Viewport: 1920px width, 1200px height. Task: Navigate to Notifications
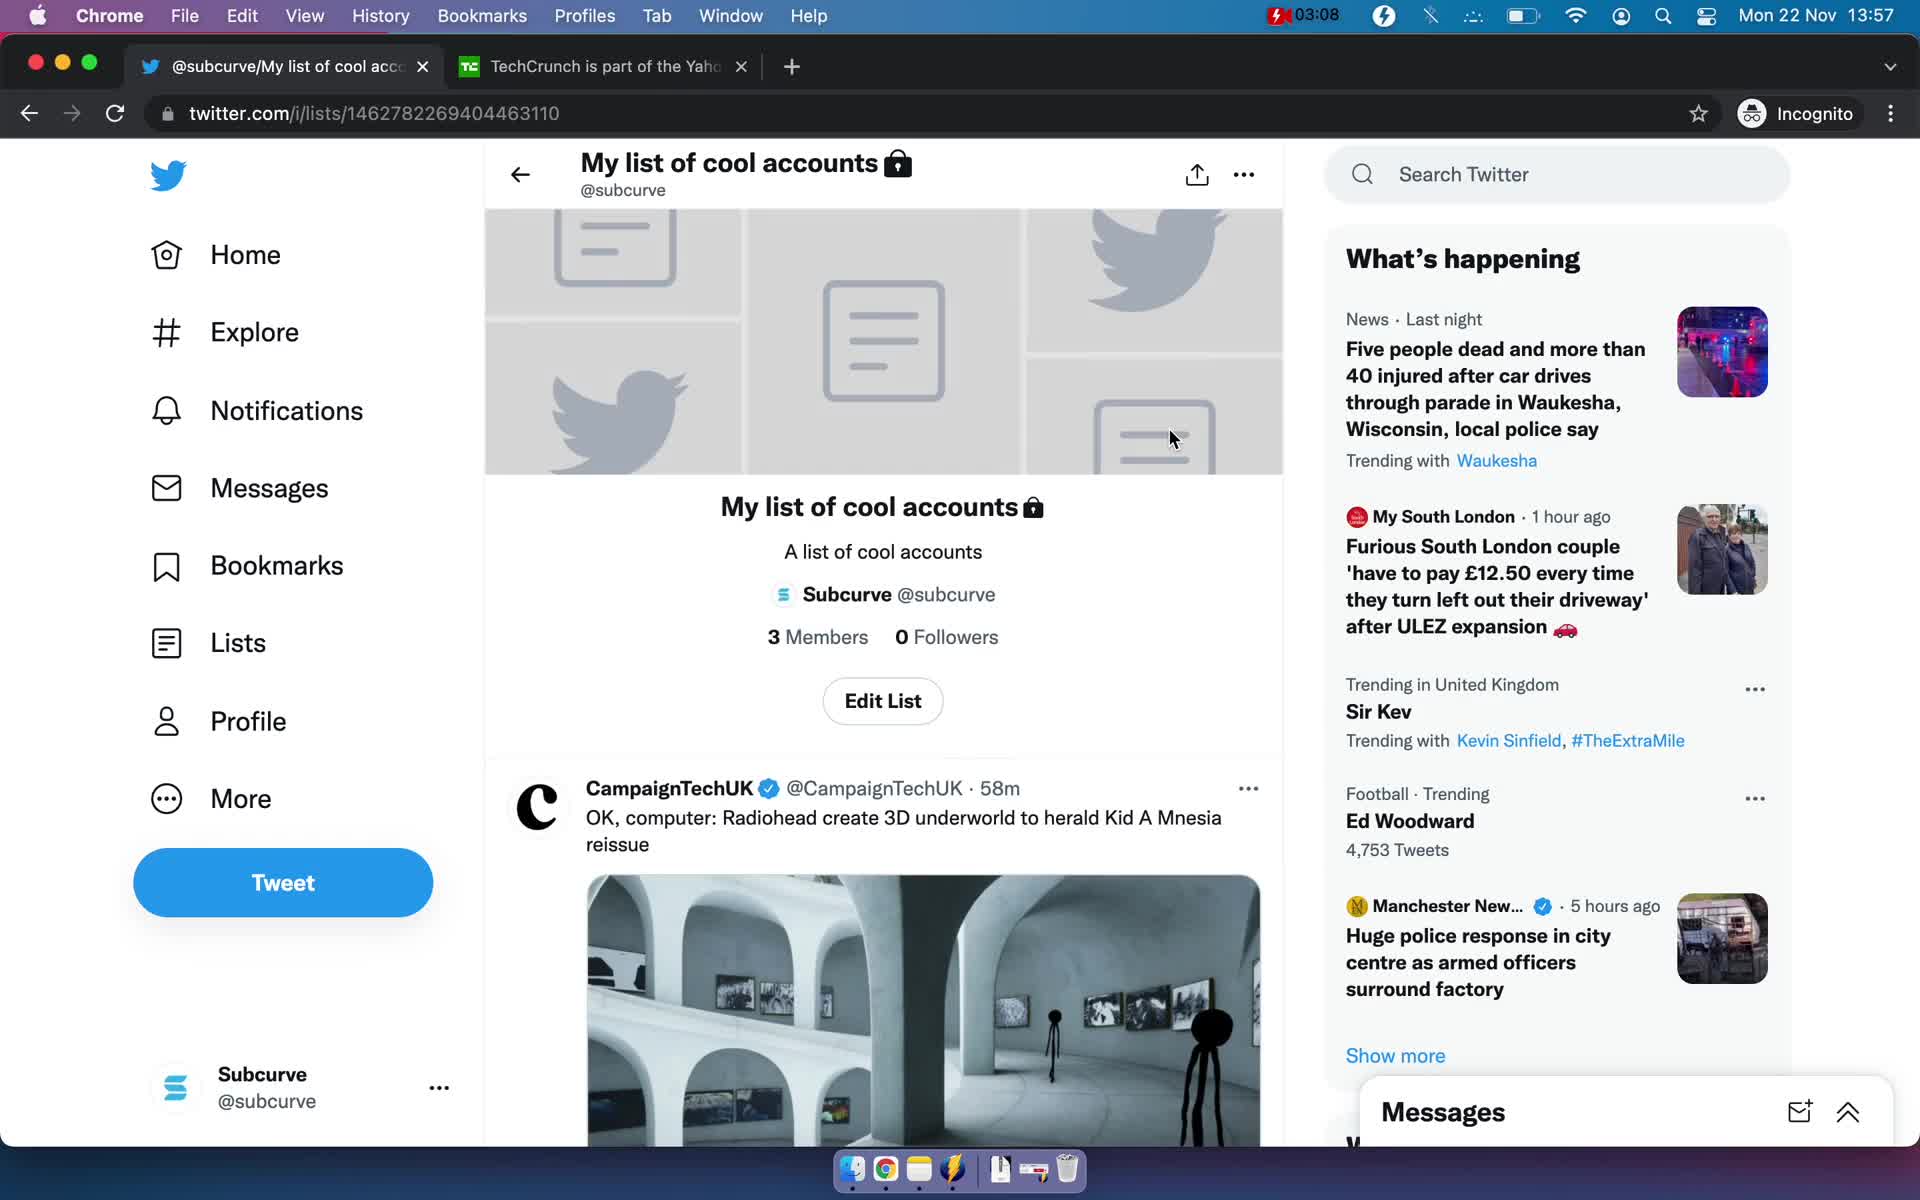pyautogui.click(x=286, y=411)
